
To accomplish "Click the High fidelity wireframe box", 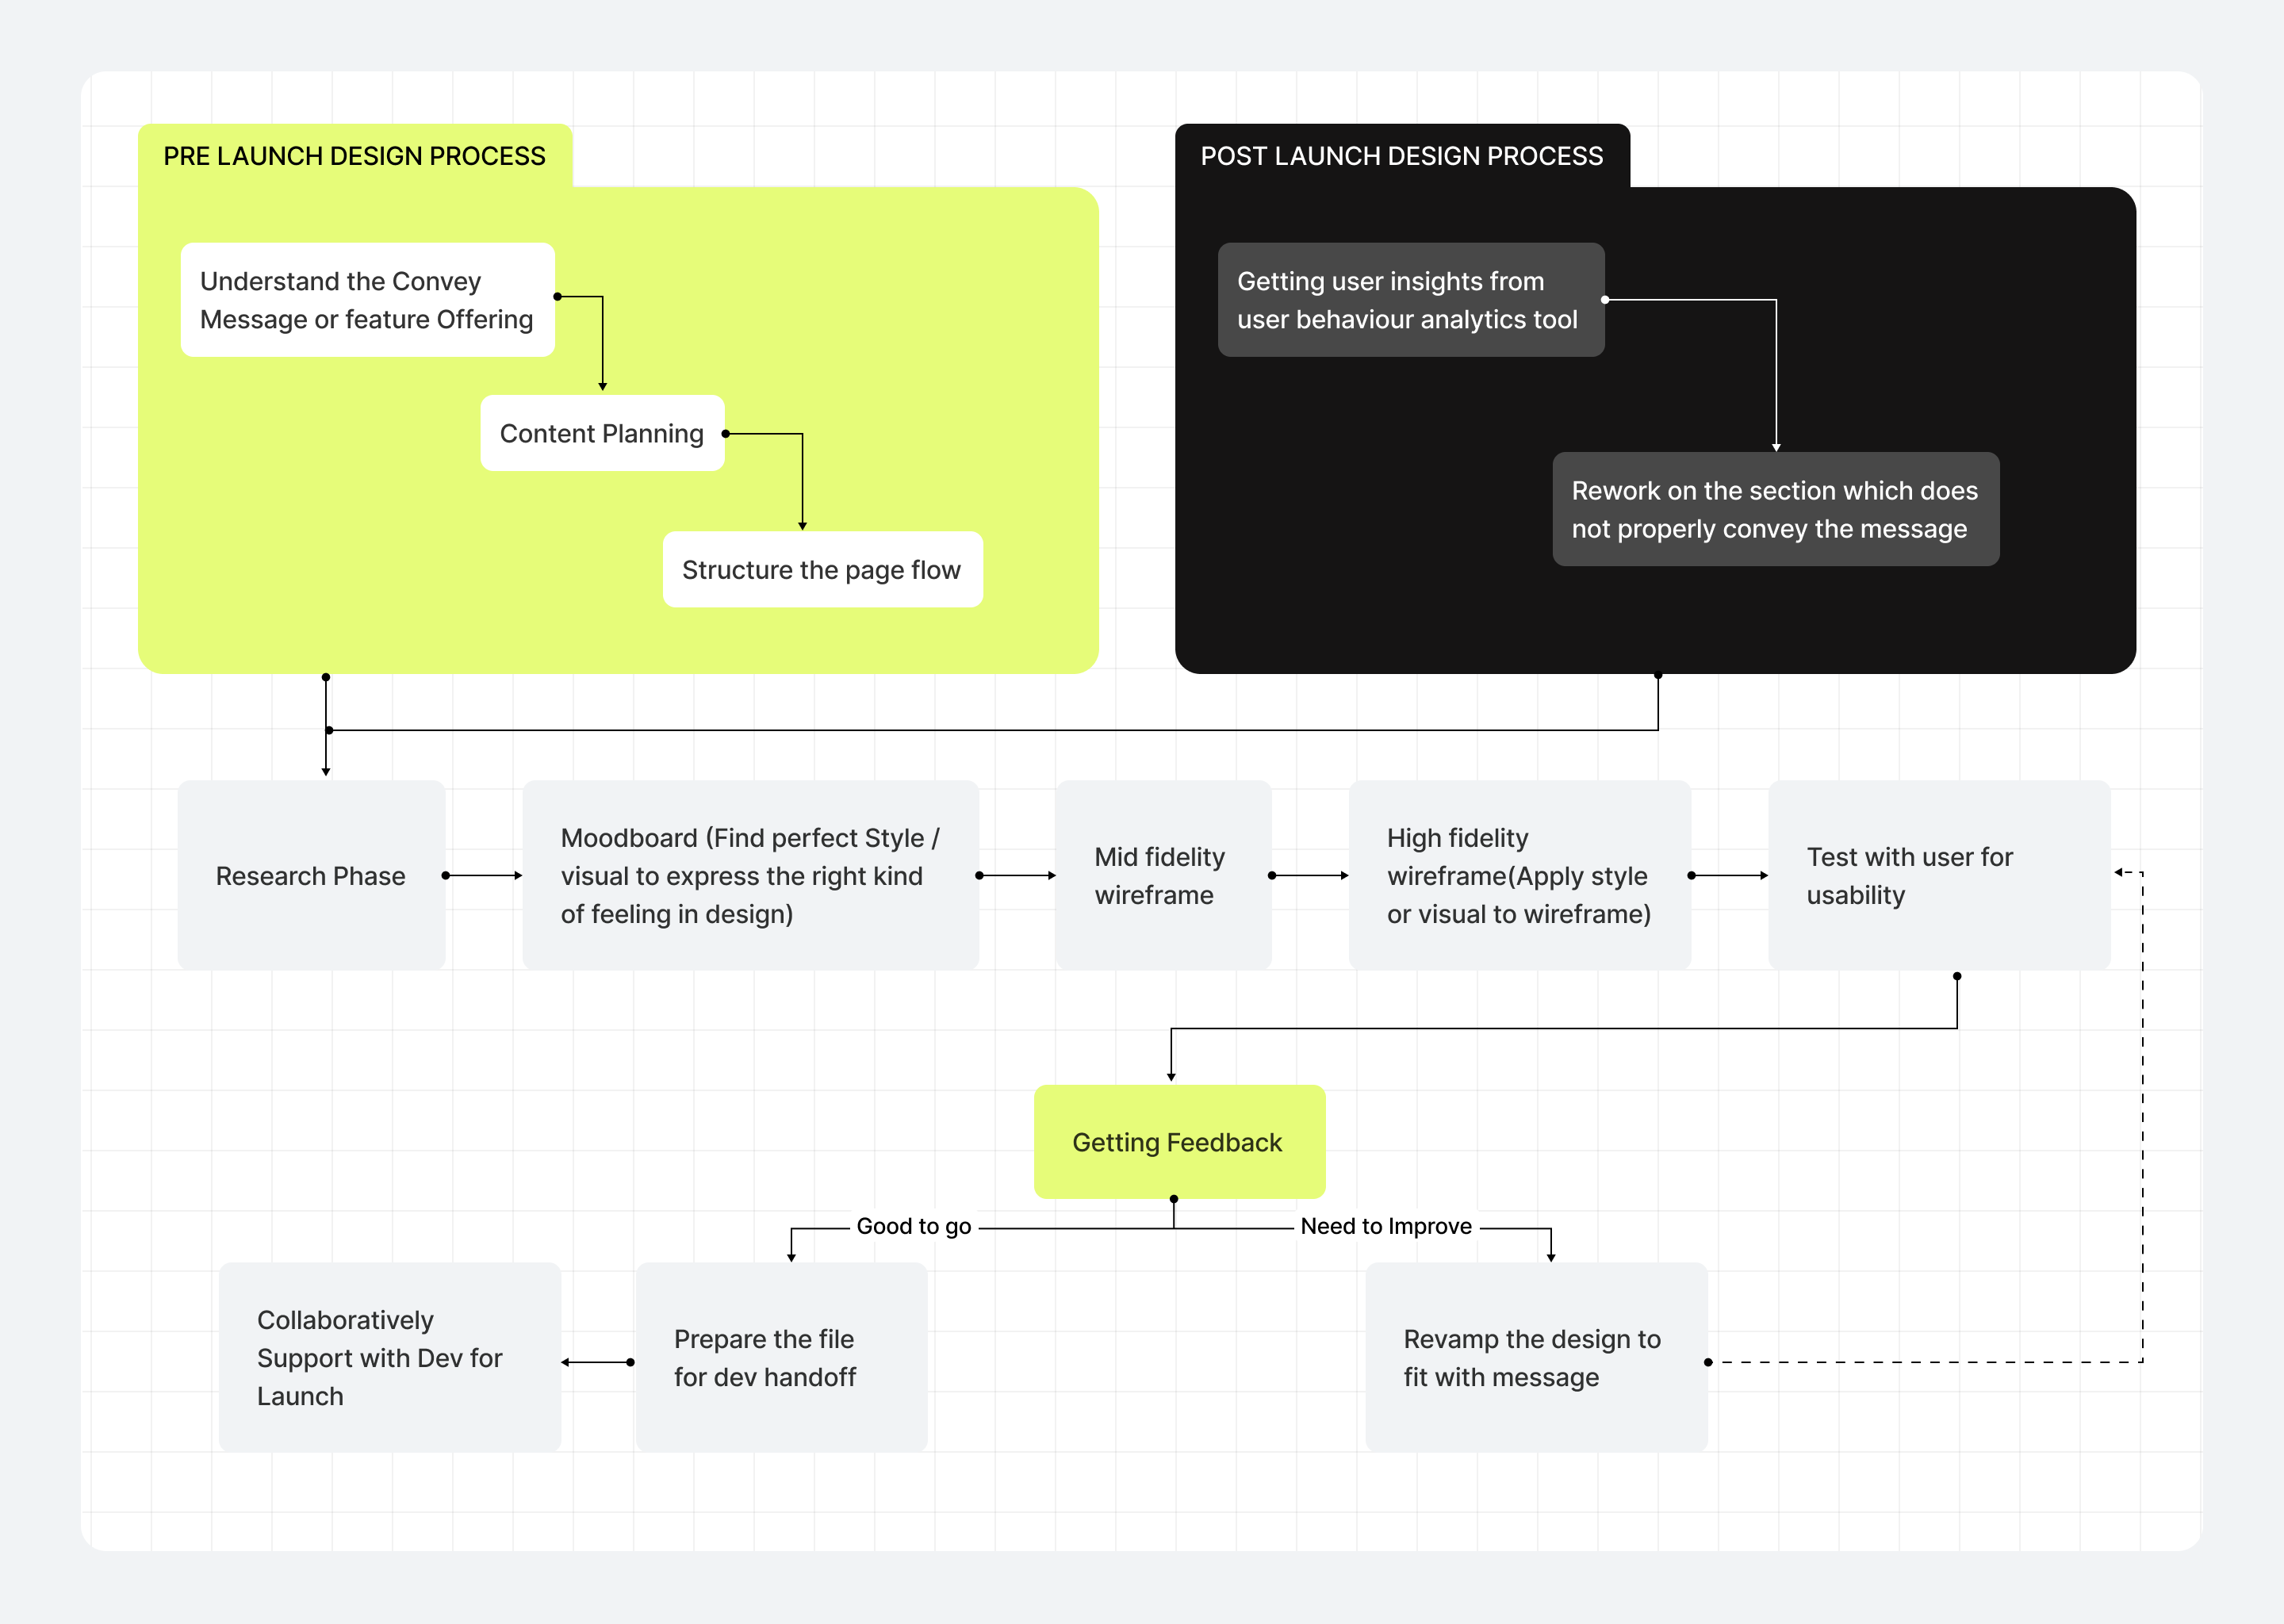I will [1518, 875].
